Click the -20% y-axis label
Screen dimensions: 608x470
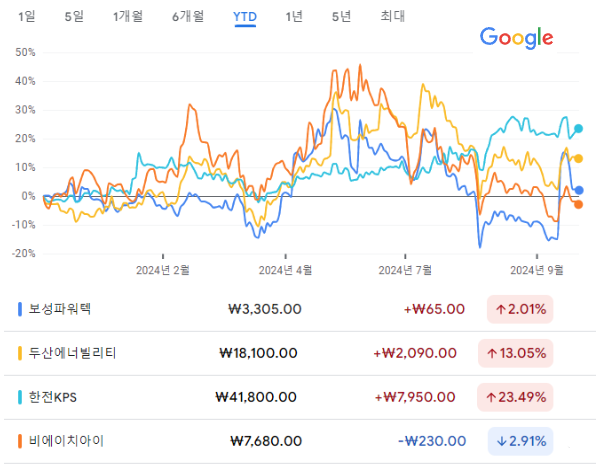24,254
